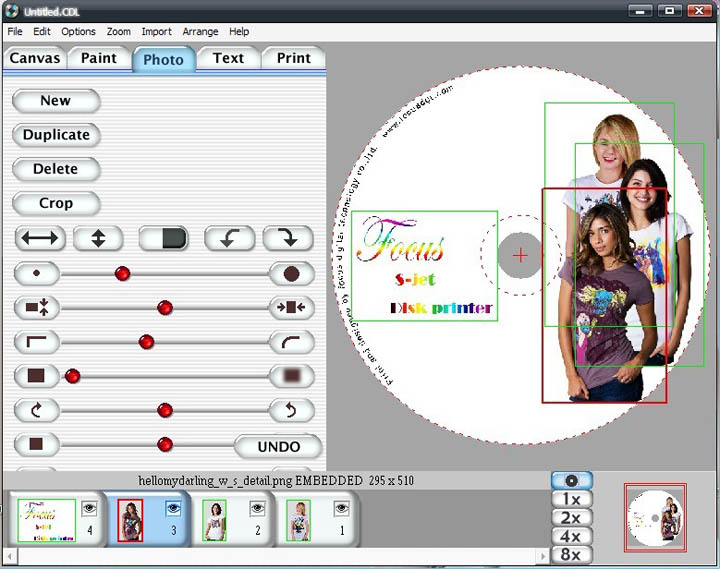Switch to the Canvas tab
720x569 pixels.
35,58
